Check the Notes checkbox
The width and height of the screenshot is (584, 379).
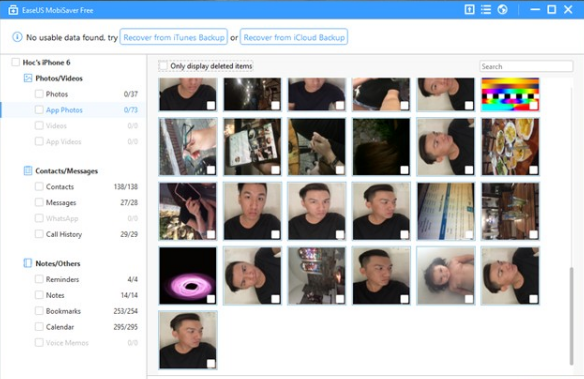click(x=39, y=295)
